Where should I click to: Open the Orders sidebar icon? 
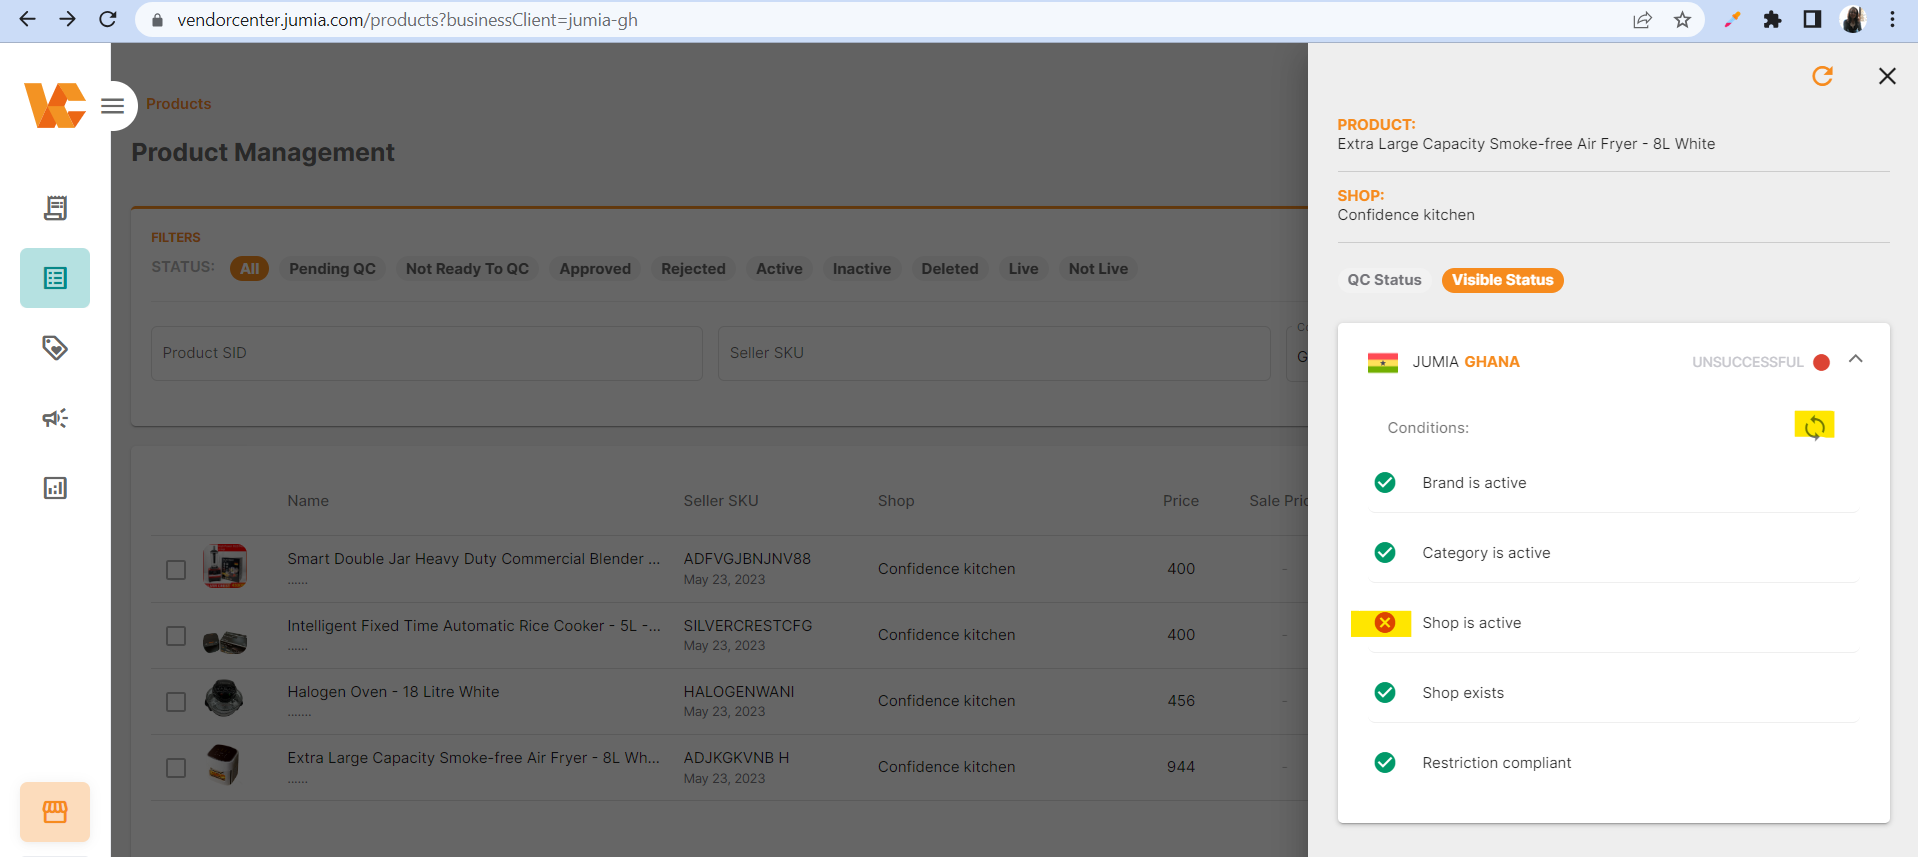pos(55,208)
